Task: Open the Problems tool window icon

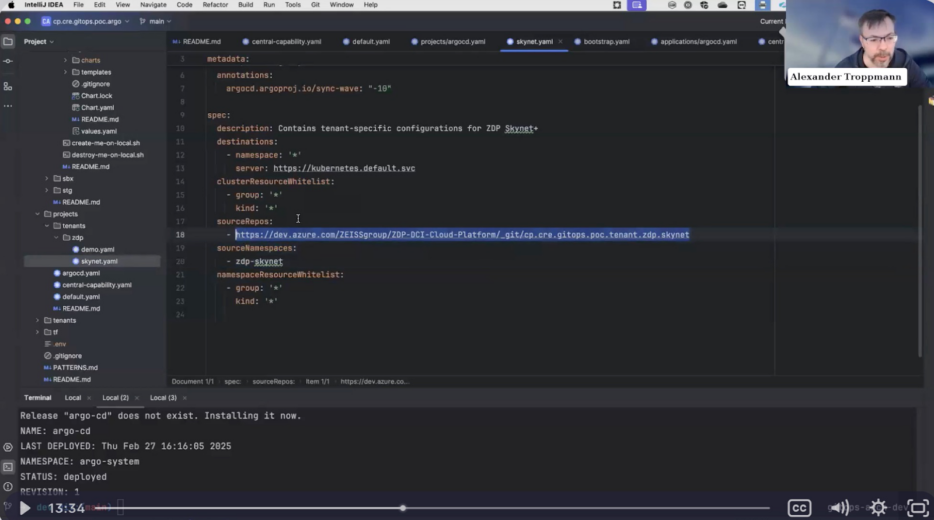Action: (x=8, y=487)
